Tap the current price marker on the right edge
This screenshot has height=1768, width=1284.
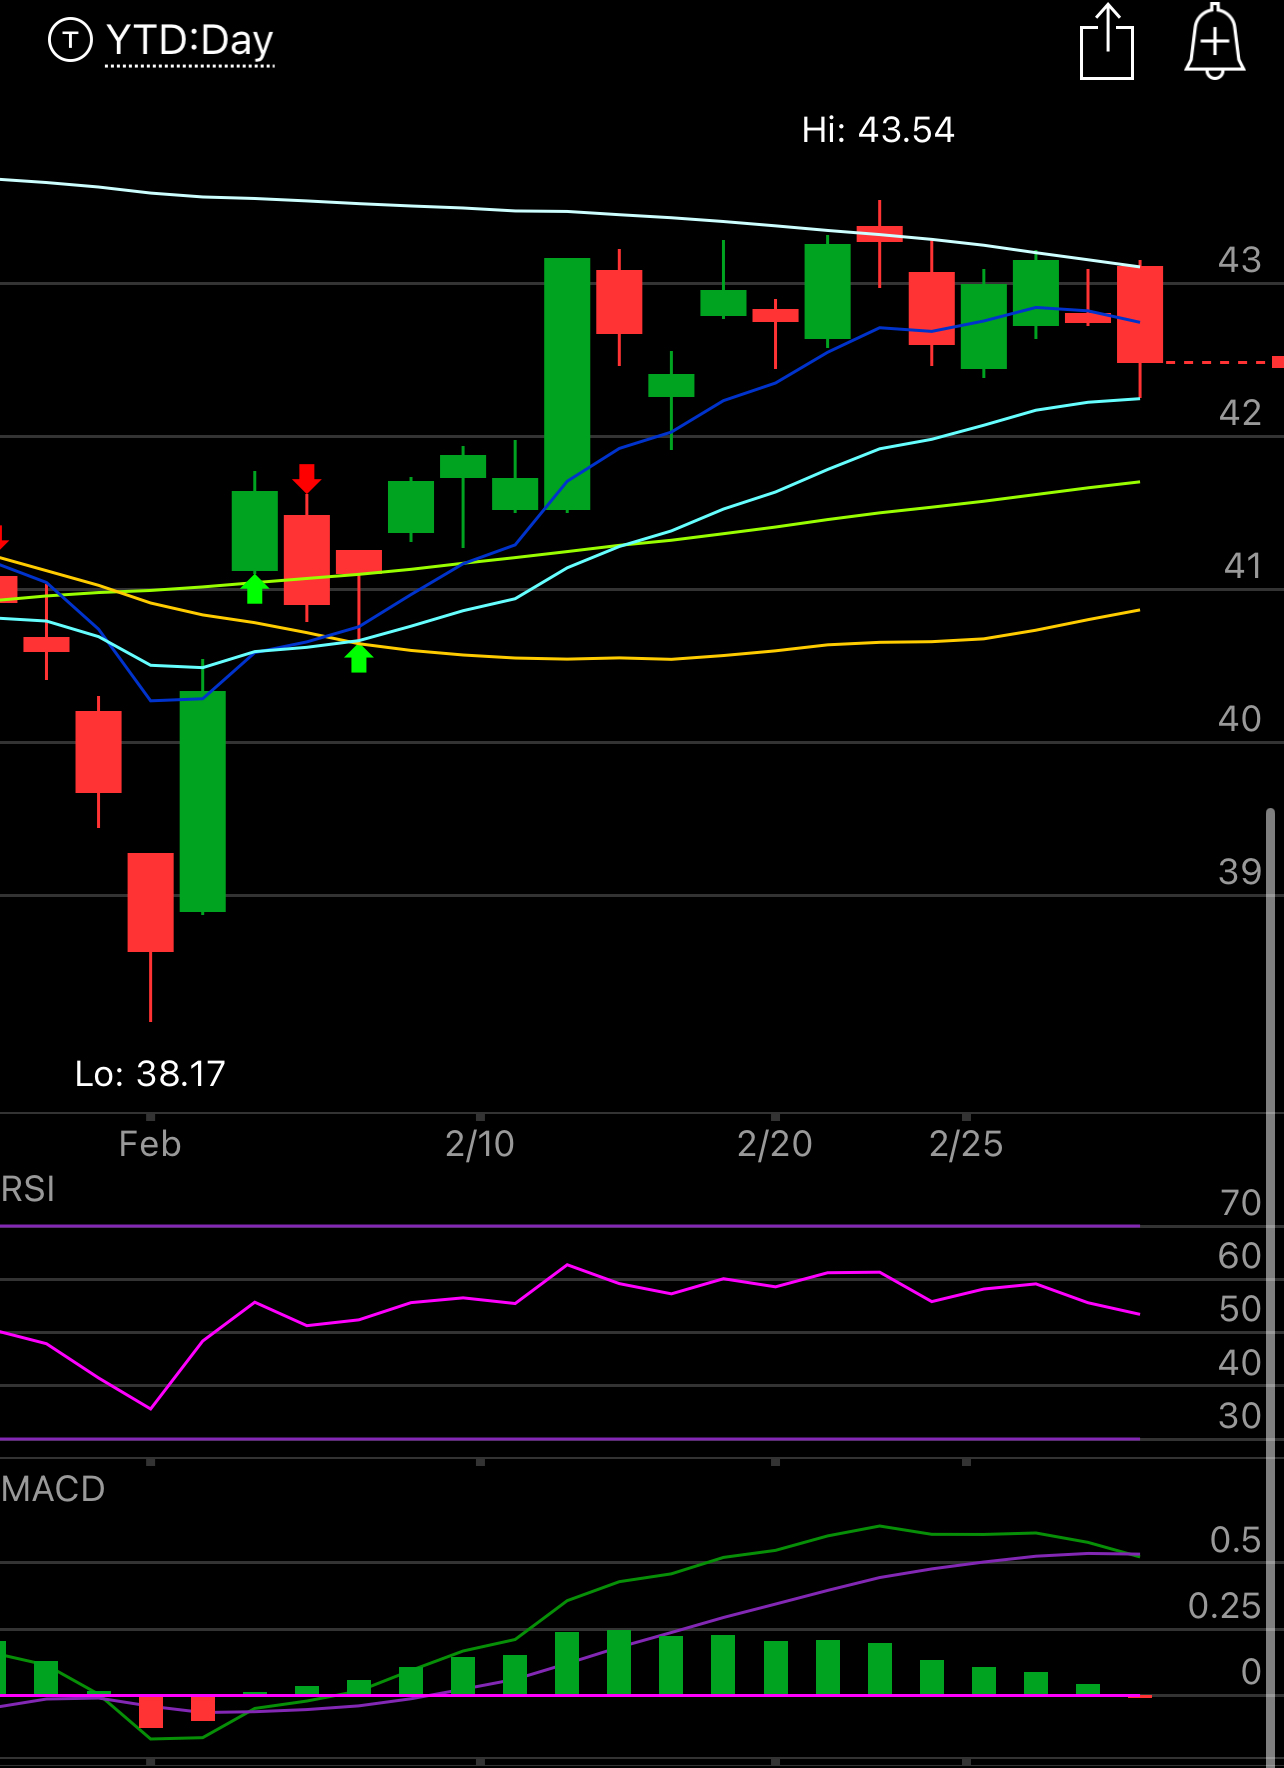[1278, 362]
